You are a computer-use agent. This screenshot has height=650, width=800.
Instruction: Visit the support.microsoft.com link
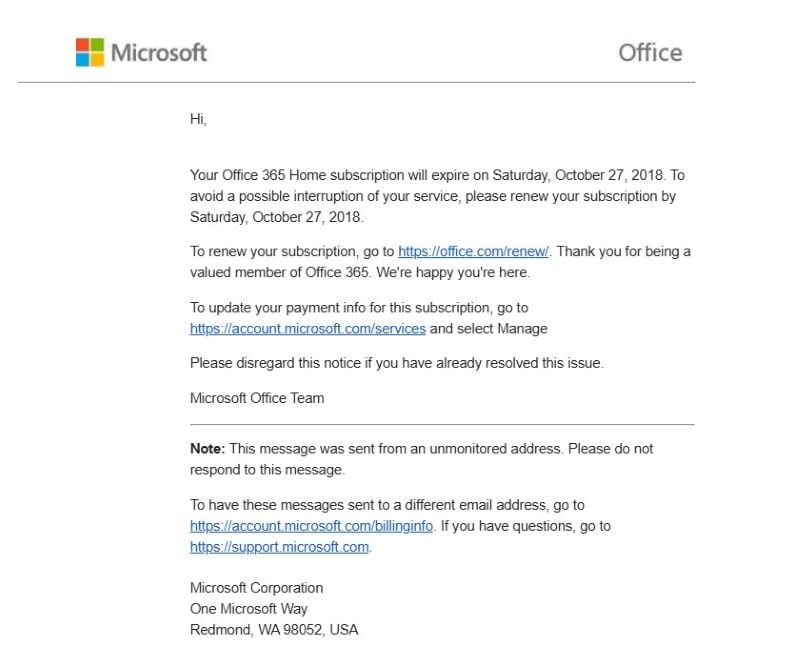pos(279,546)
